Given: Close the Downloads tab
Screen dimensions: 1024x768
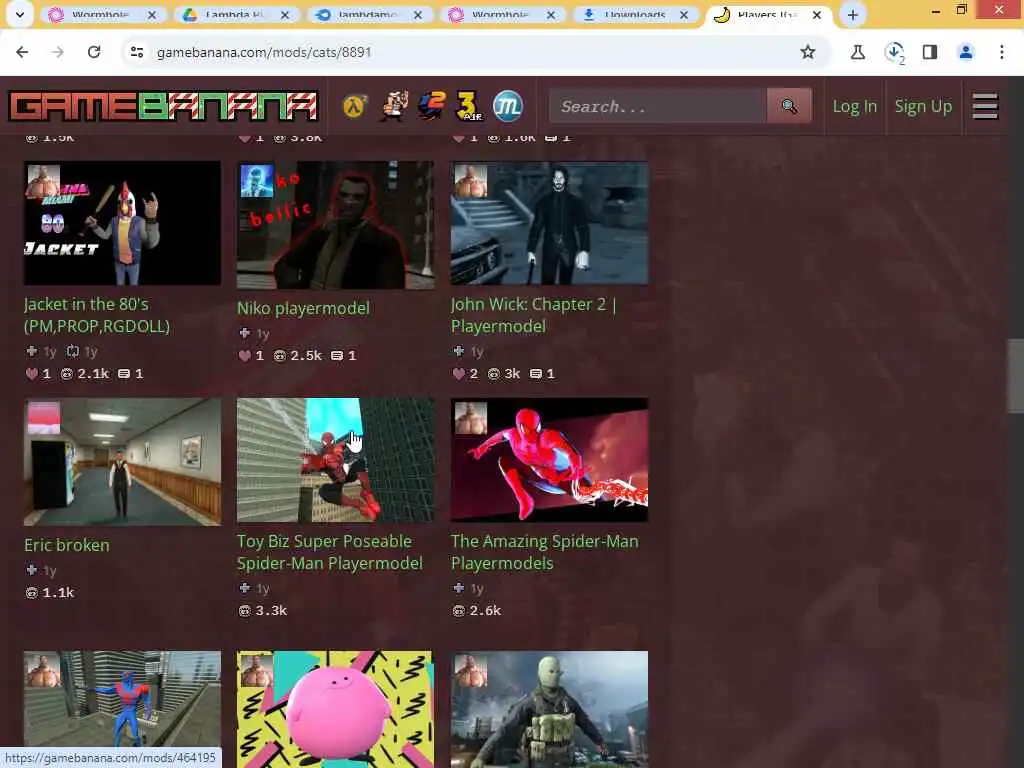Looking at the screenshot, I should pos(684,15).
